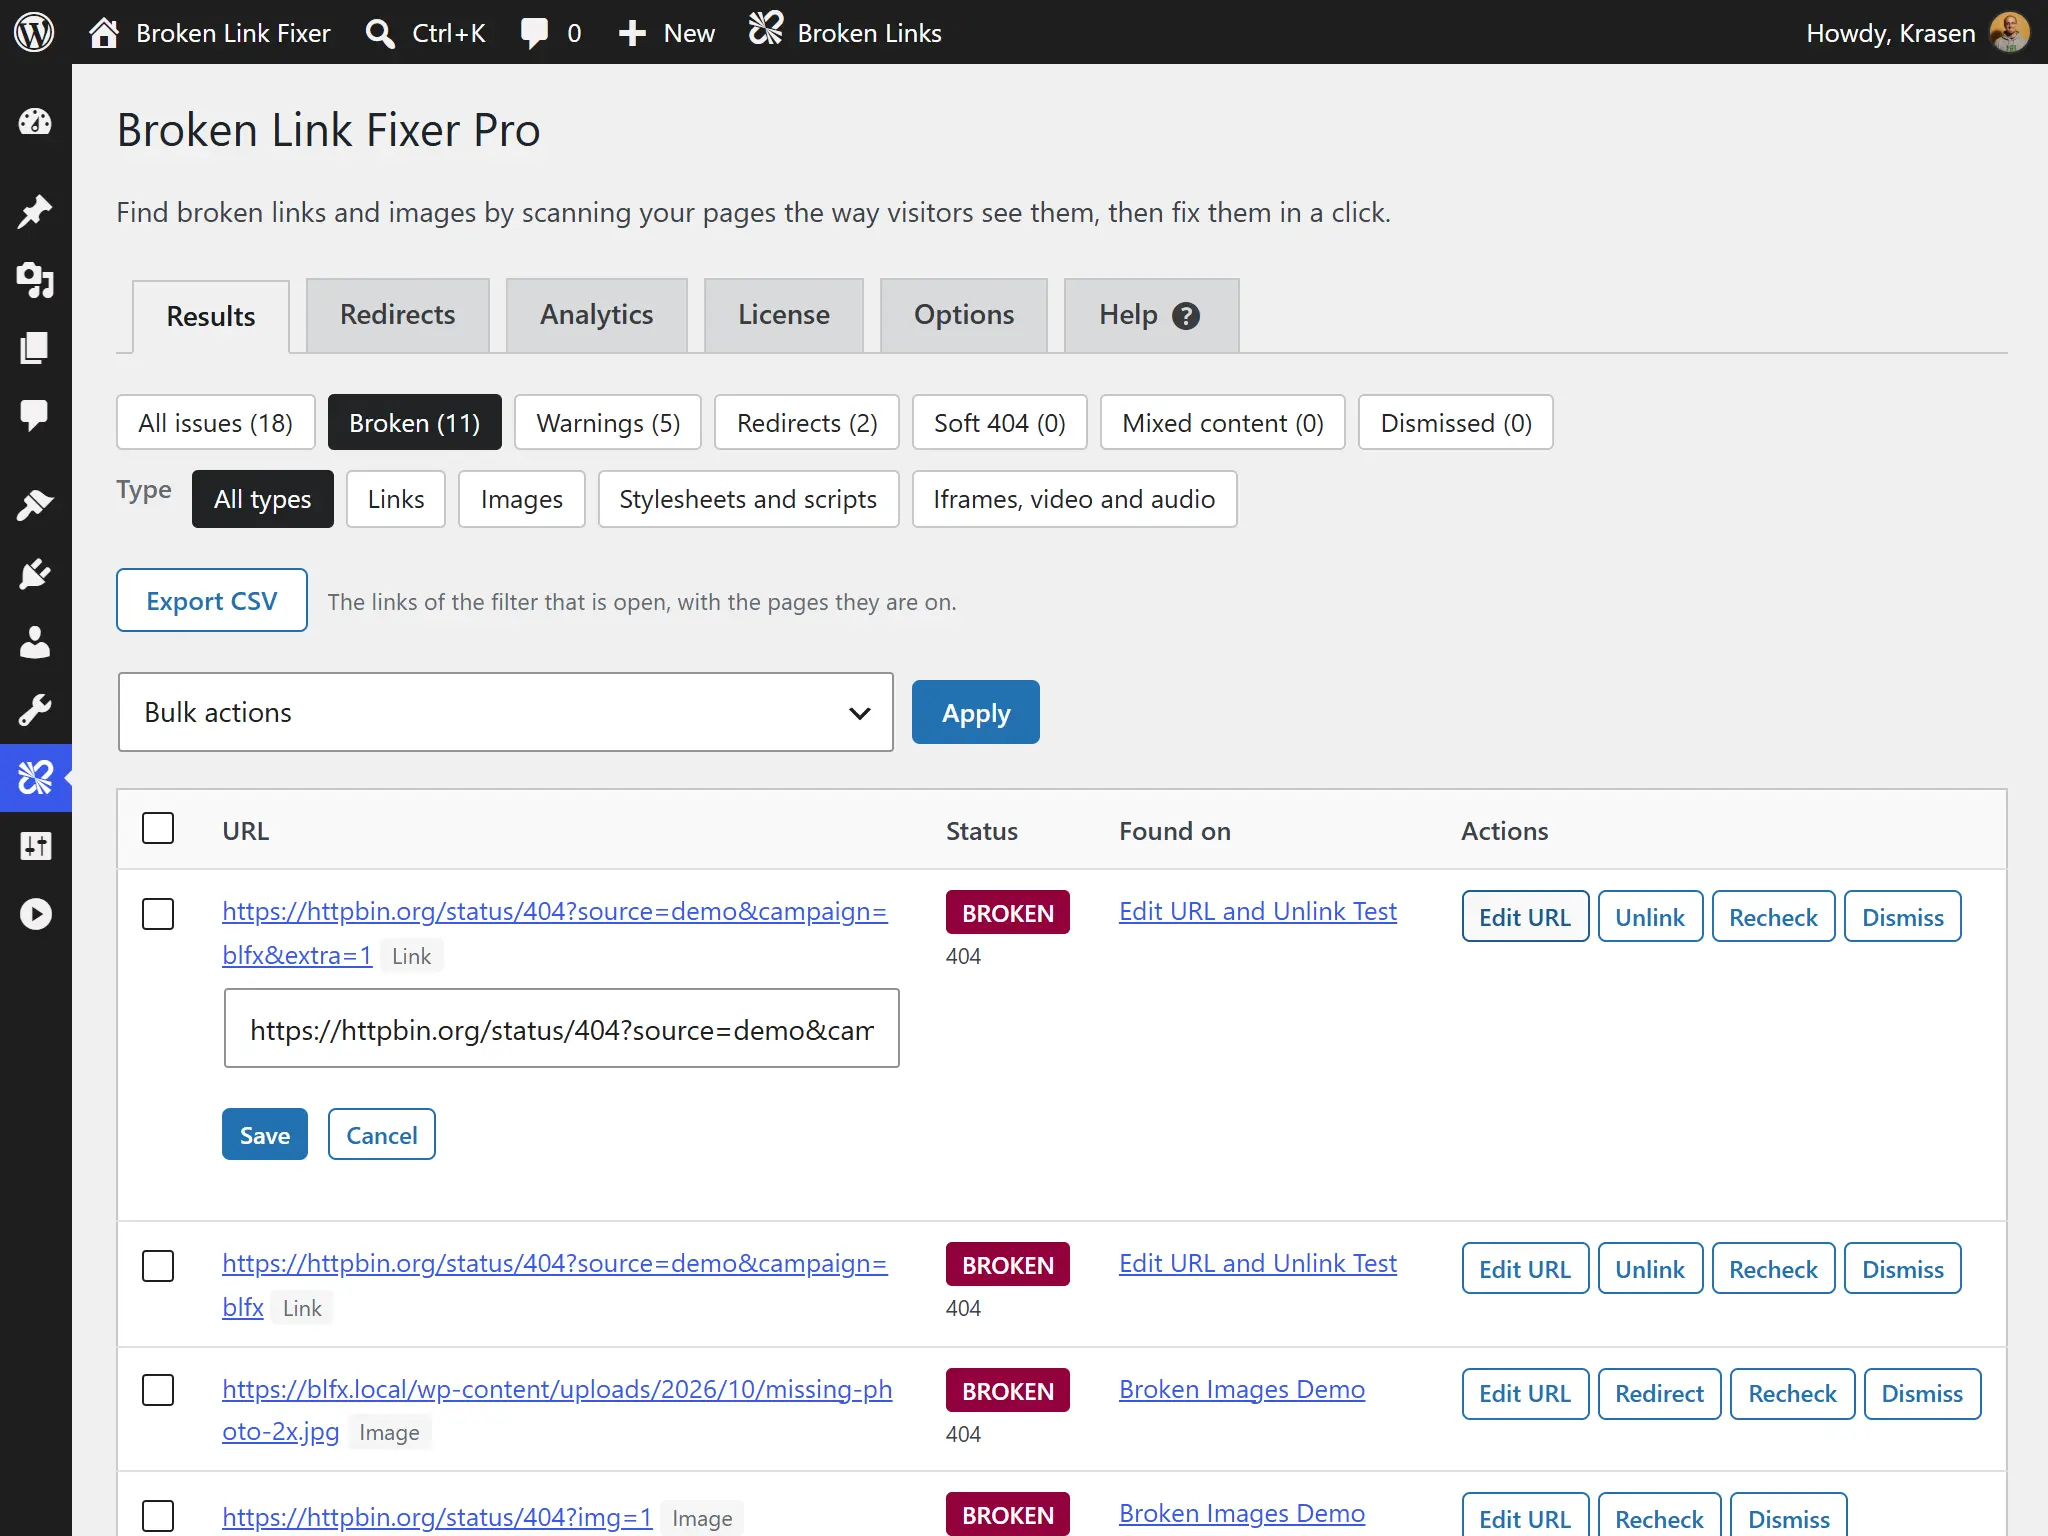The height and width of the screenshot is (1536, 2048).
Task: Filter by Soft 404 (0)
Action: (x=1000, y=422)
